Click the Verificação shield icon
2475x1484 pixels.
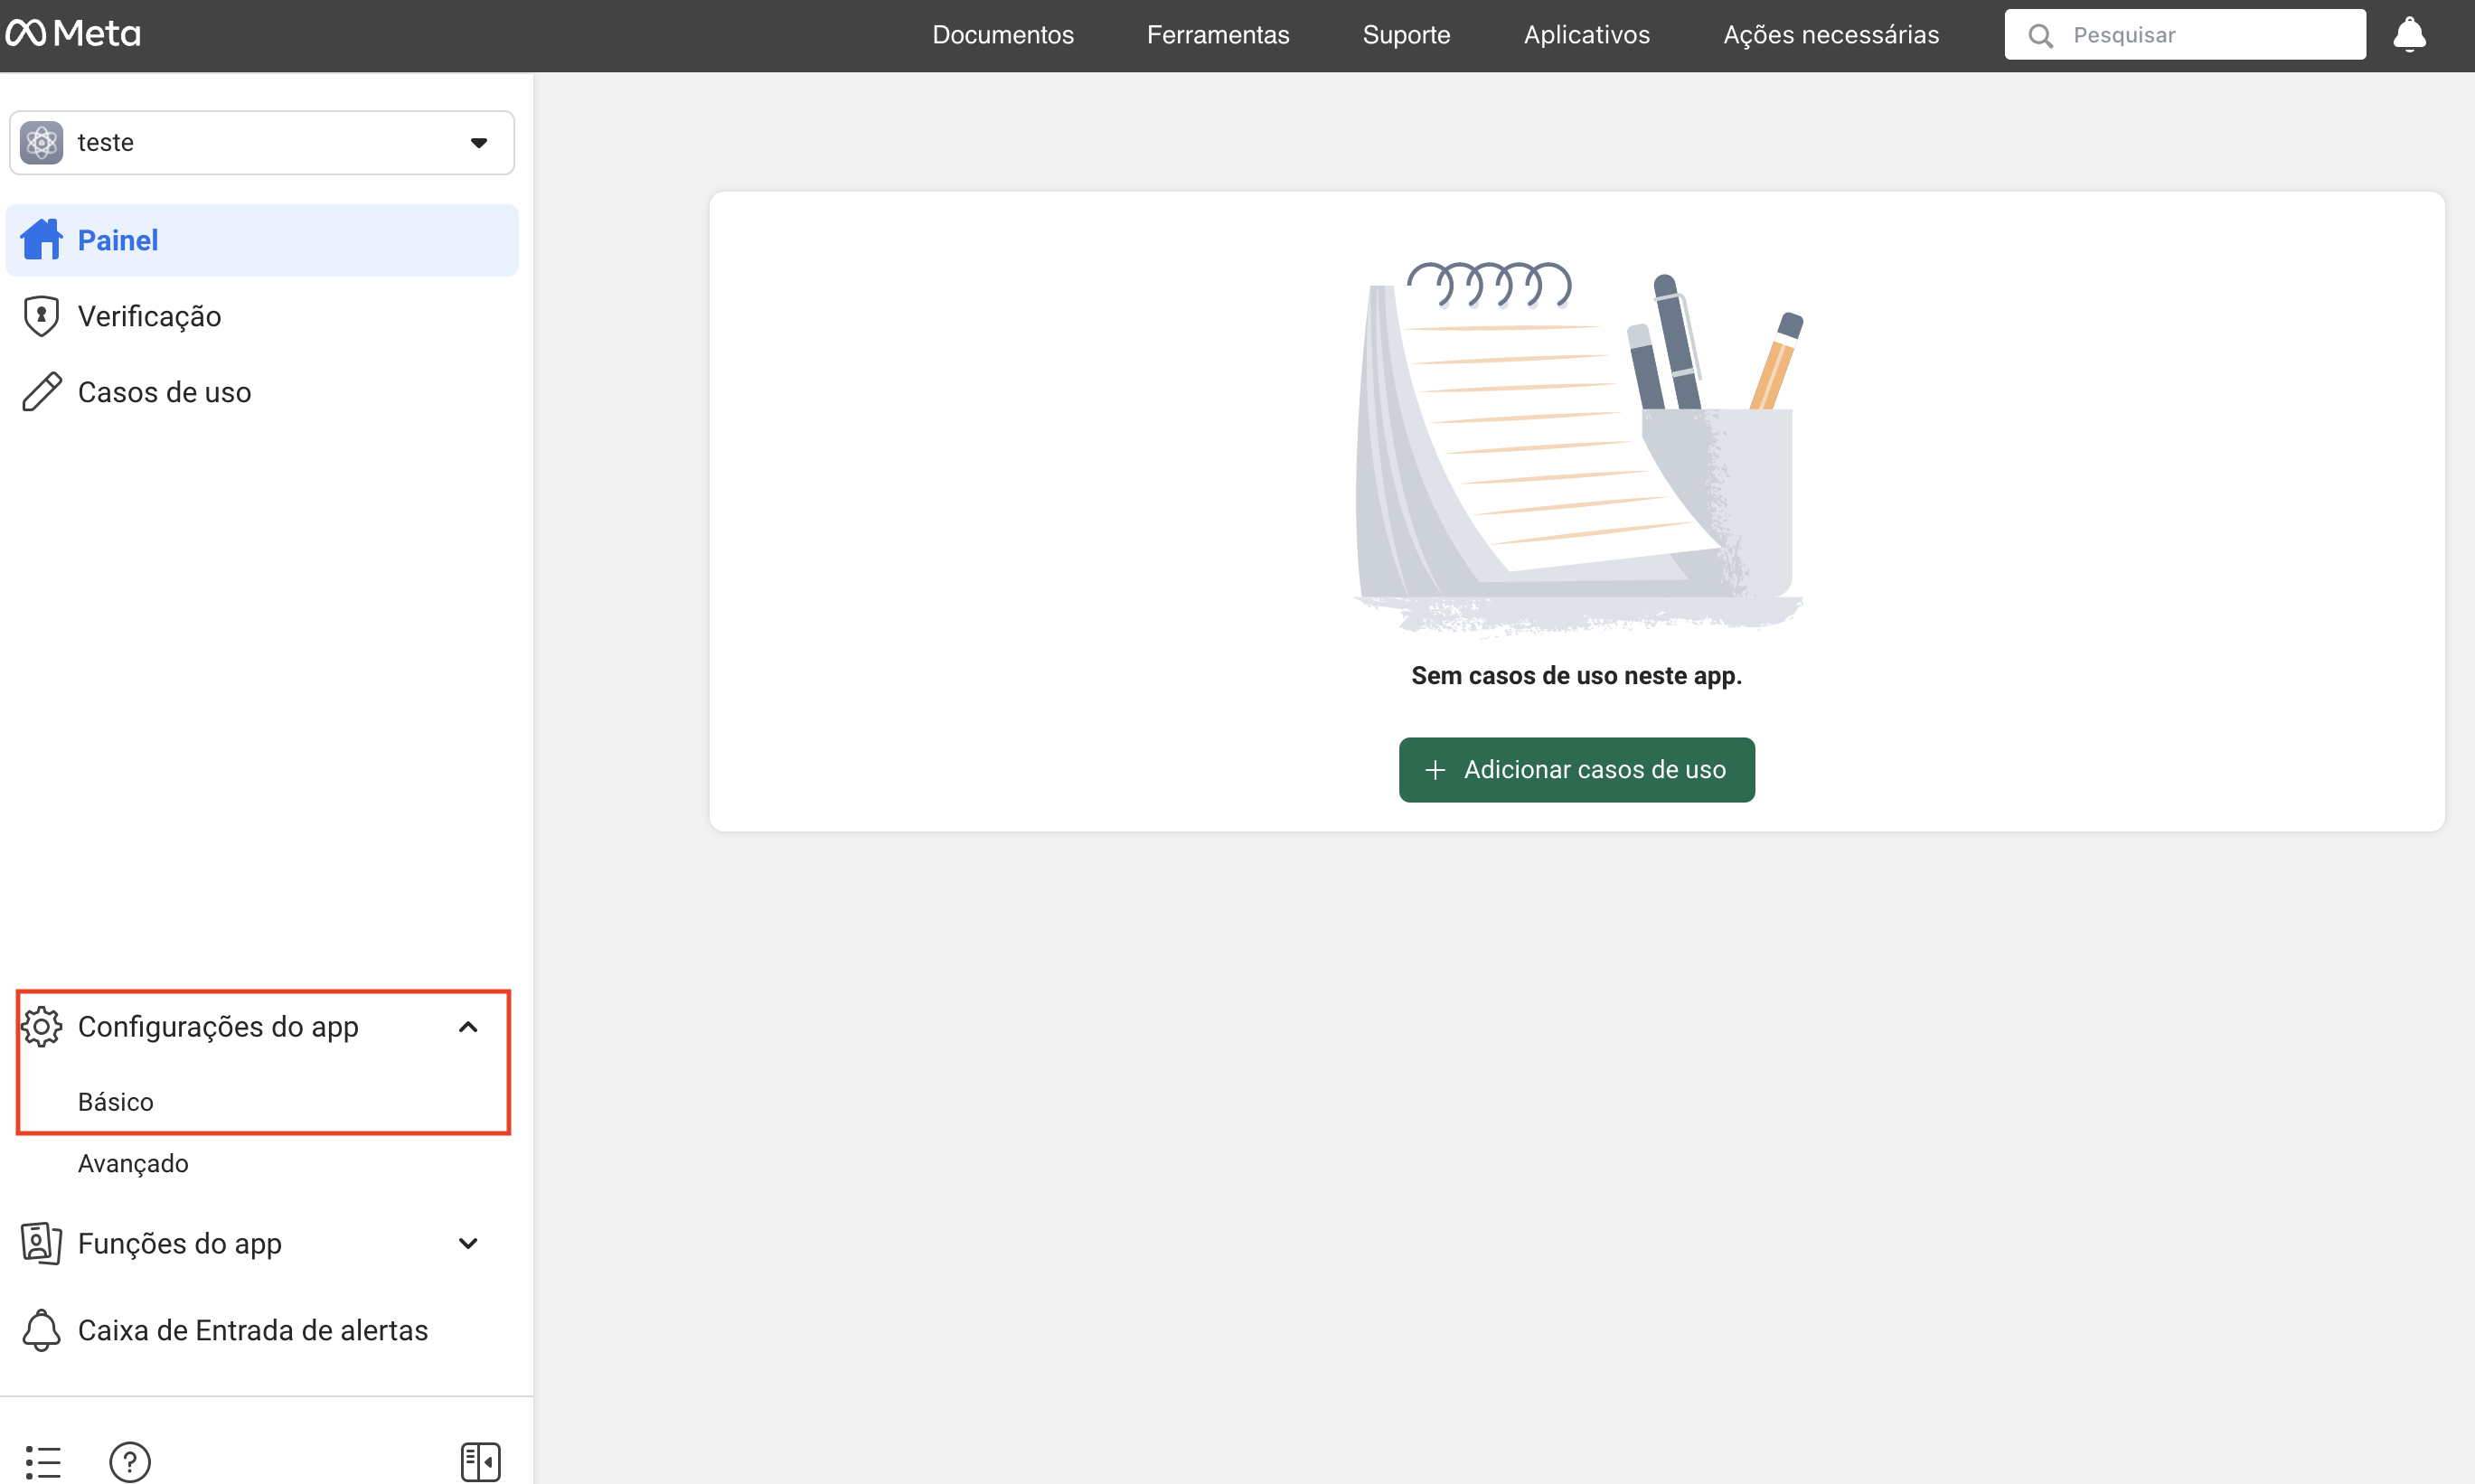click(x=42, y=316)
